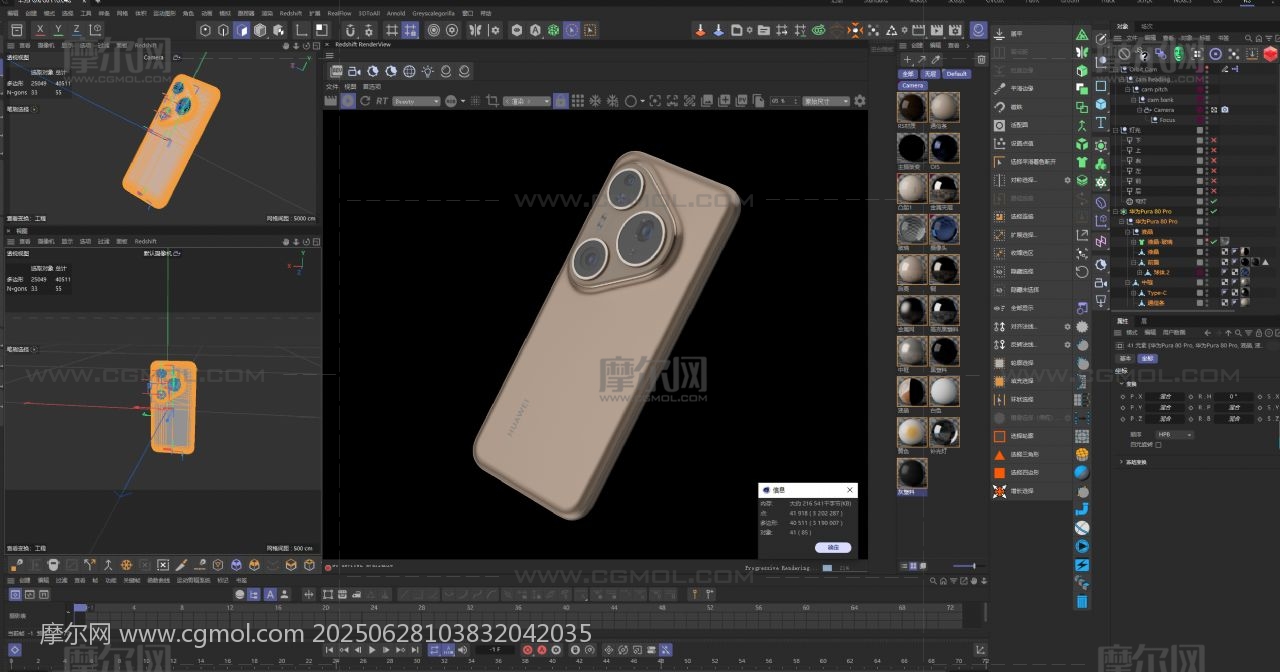
Task: Click the green head icon in object manager
Action: click(1179, 53)
